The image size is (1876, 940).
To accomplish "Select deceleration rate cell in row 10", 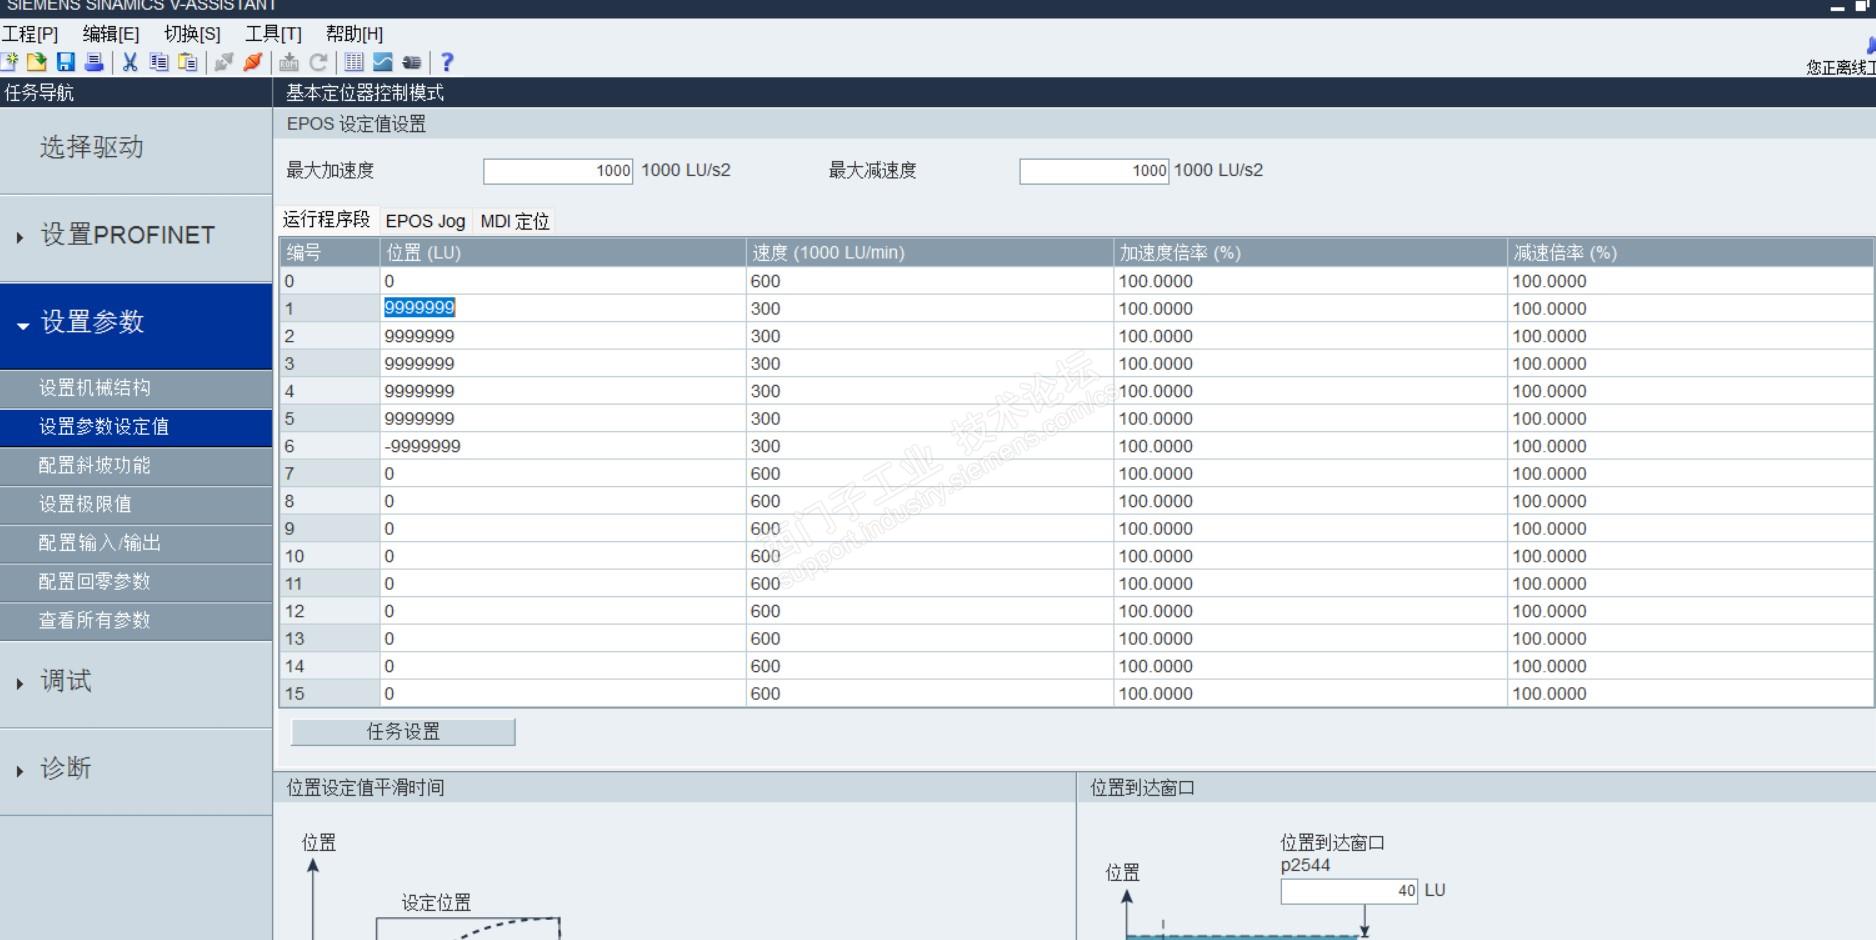I will pos(1690,556).
